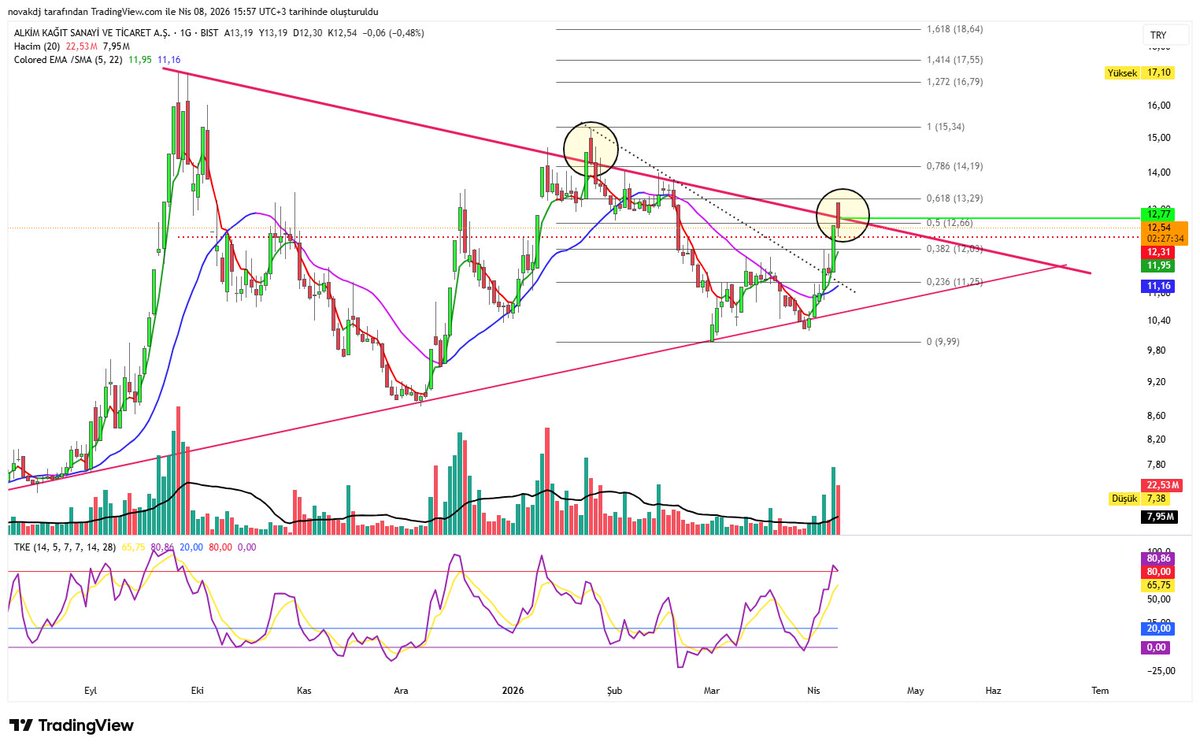The height and width of the screenshot is (749, 1200).
Task: Click the Eki month on time axis
Action: 196,690
